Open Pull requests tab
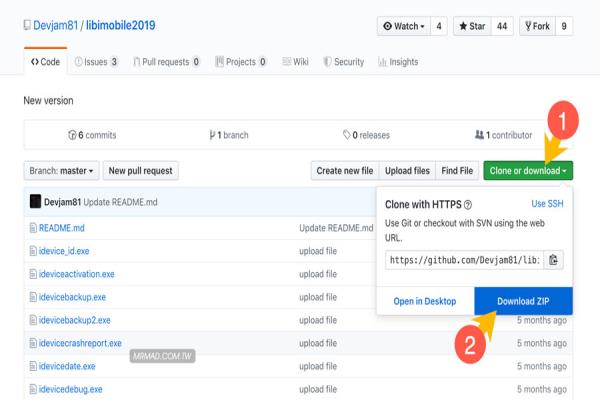 coord(166,62)
